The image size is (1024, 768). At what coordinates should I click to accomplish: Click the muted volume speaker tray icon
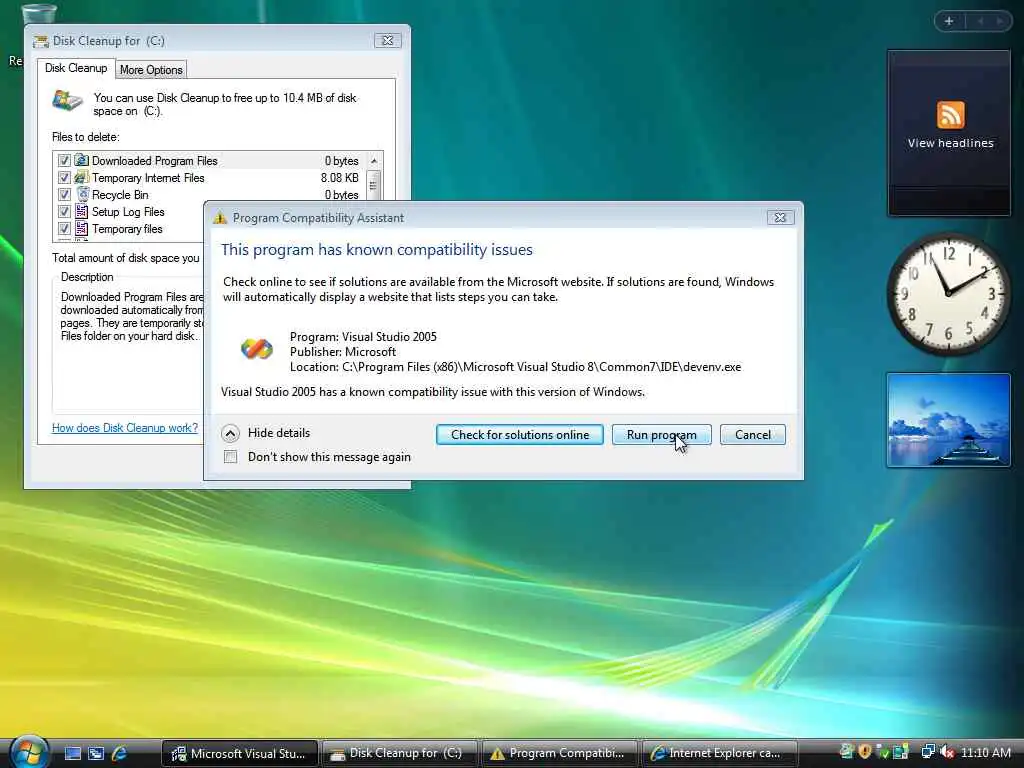pos(947,752)
